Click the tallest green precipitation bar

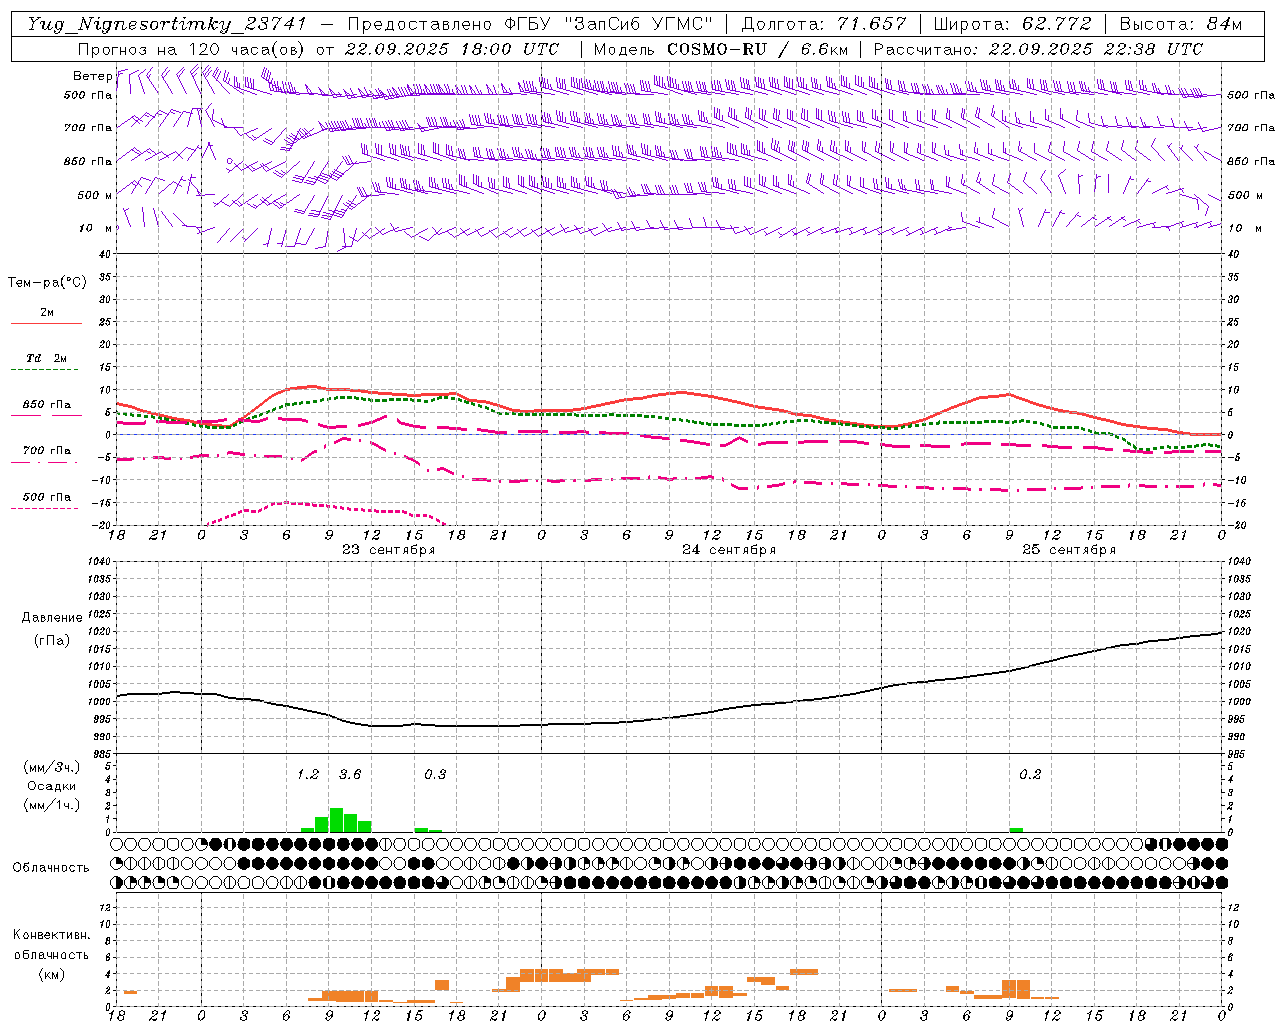pos(336,820)
